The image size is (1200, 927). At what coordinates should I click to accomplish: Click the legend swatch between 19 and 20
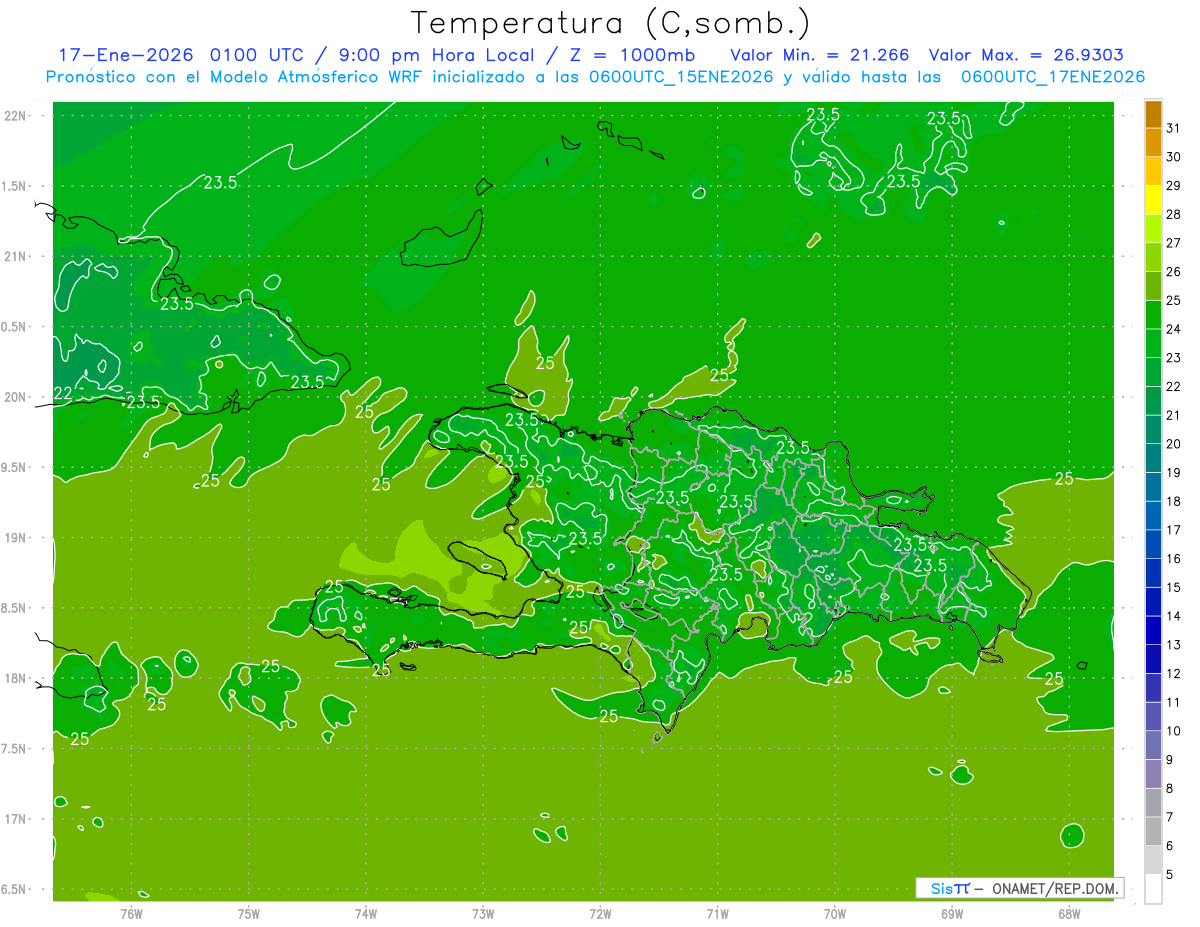1153,458
